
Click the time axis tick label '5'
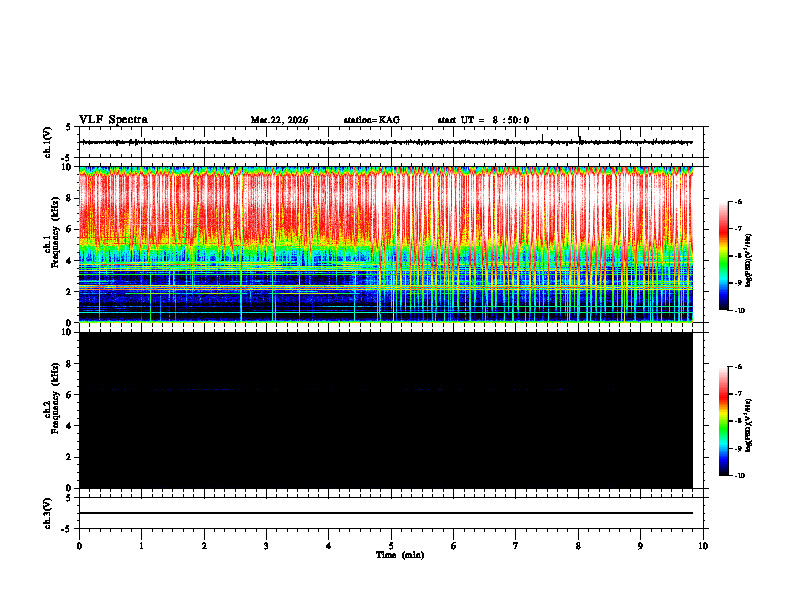click(x=391, y=546)
